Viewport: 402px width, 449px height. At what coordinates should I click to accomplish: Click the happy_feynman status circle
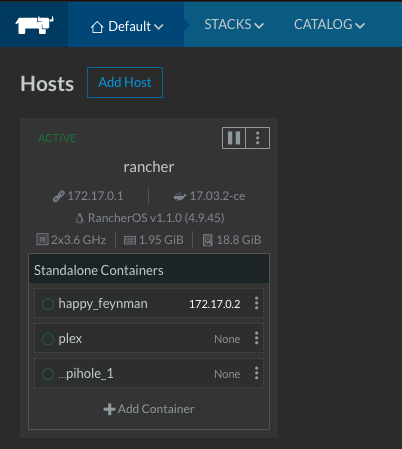(48, 304)
